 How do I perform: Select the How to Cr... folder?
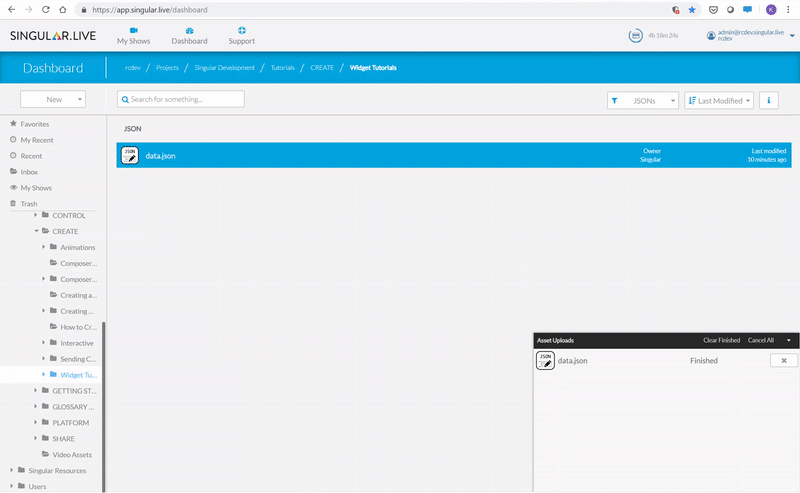coord(73,327)
